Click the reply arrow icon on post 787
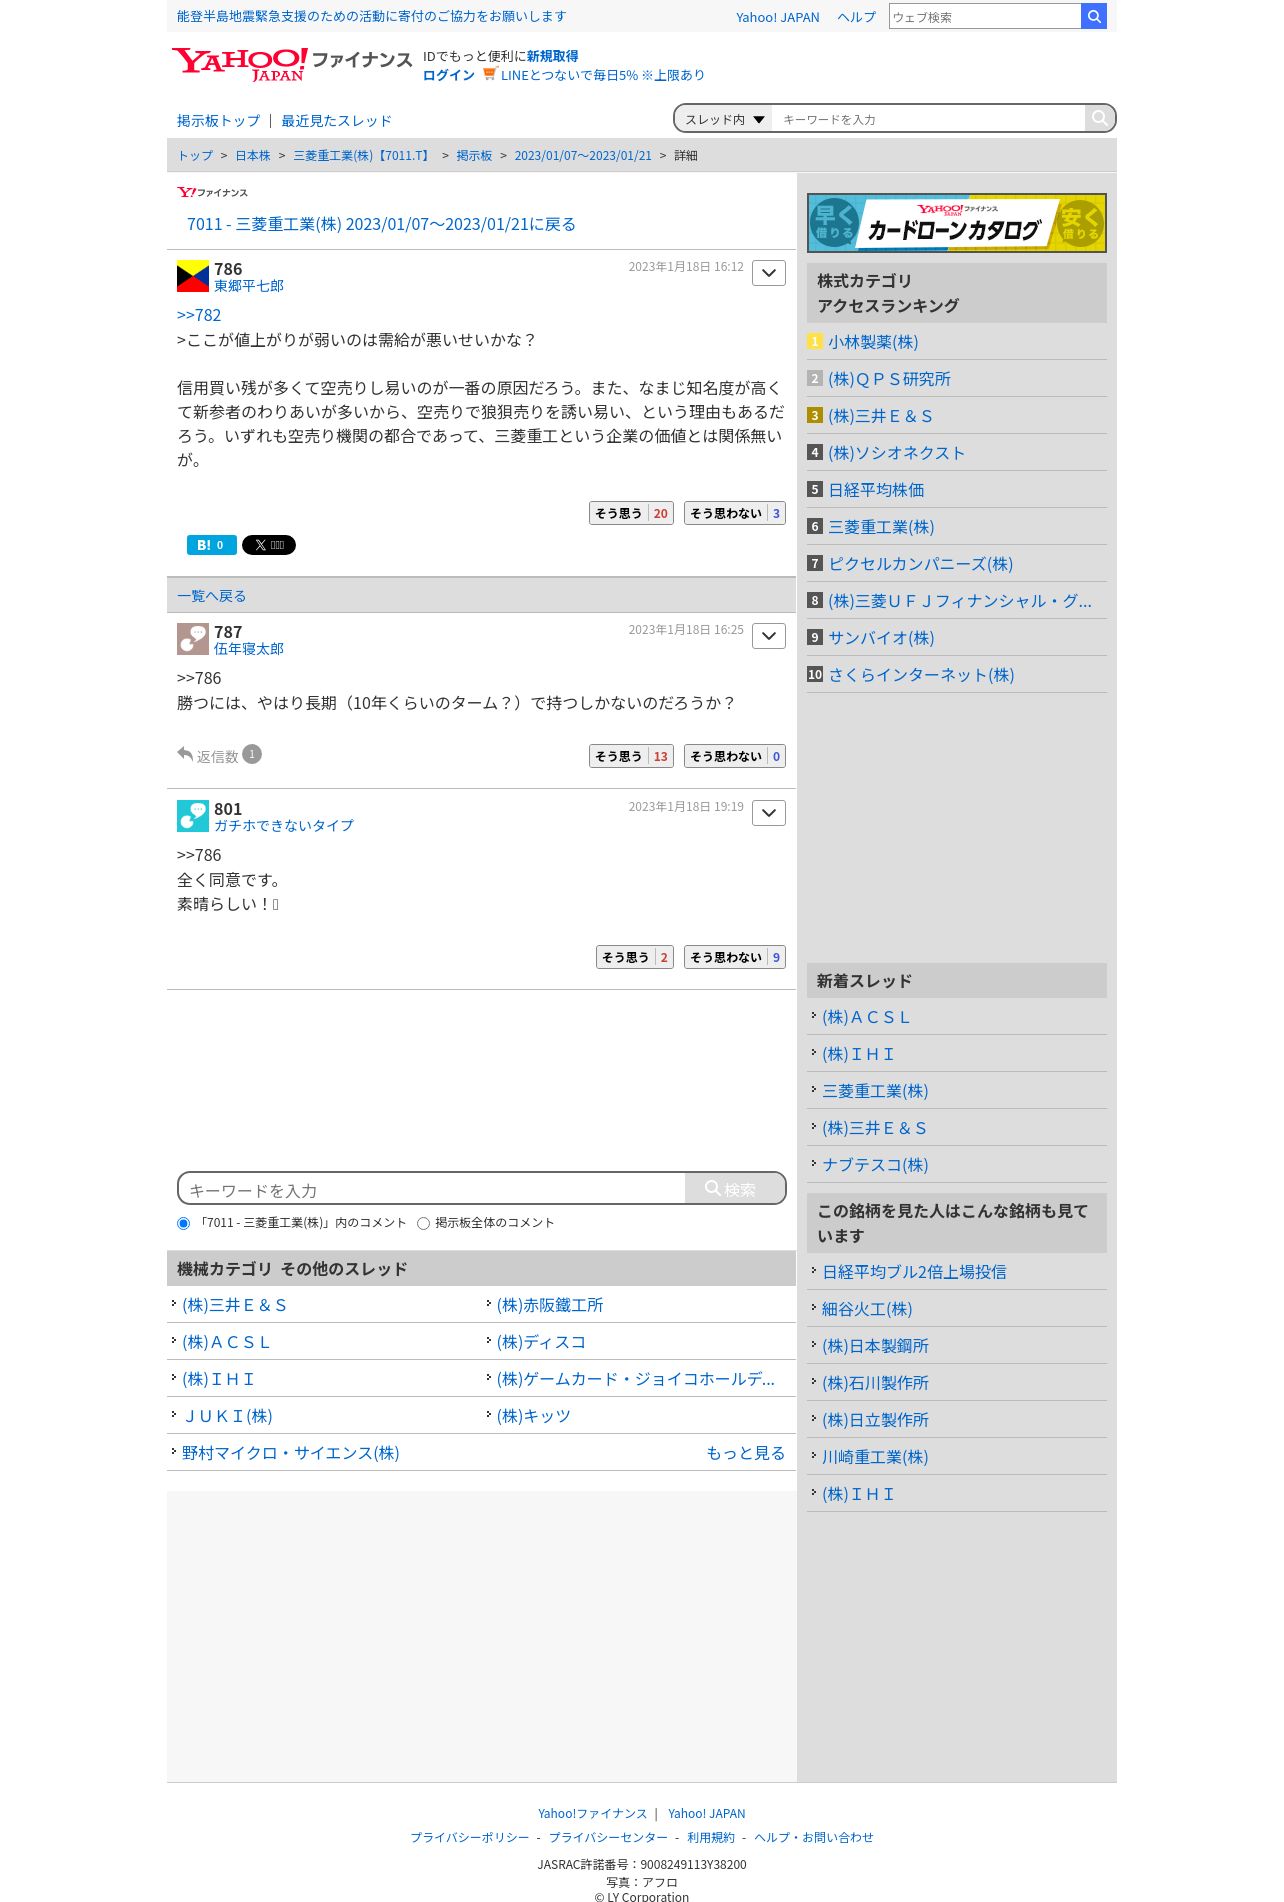 point(185,754)
